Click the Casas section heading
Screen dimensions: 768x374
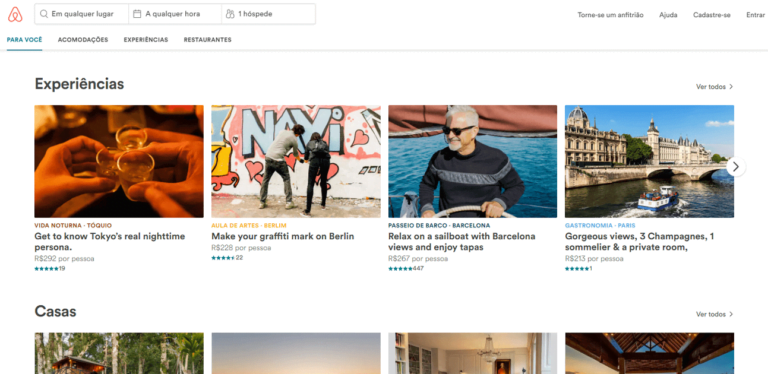(x=55, y=311)
